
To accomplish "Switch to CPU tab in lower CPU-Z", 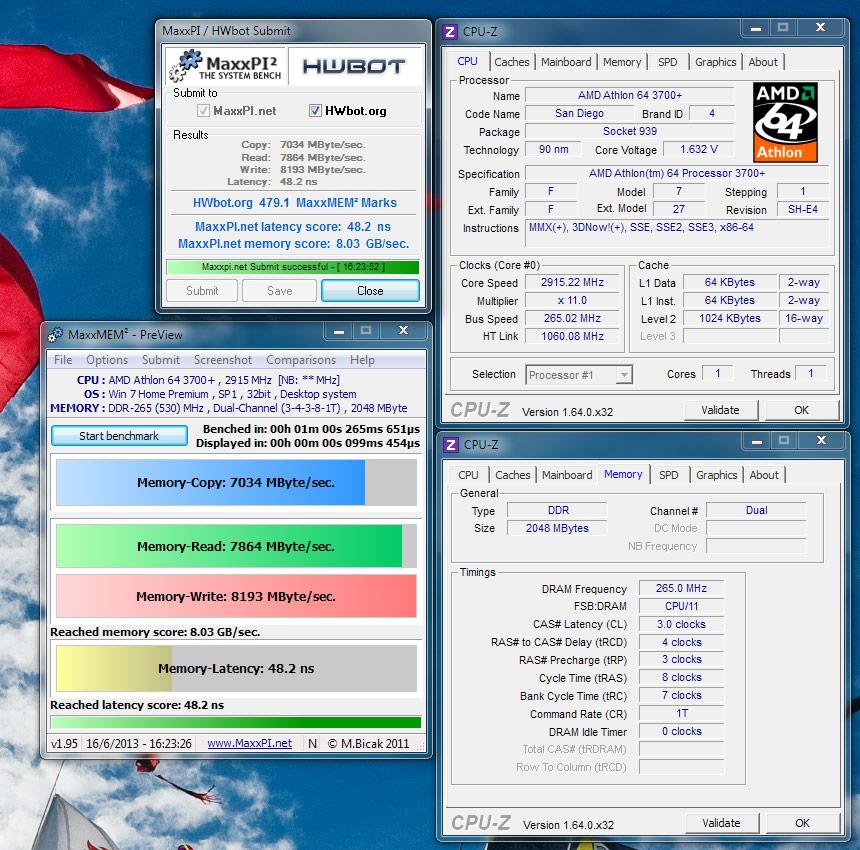I will 468,475.
